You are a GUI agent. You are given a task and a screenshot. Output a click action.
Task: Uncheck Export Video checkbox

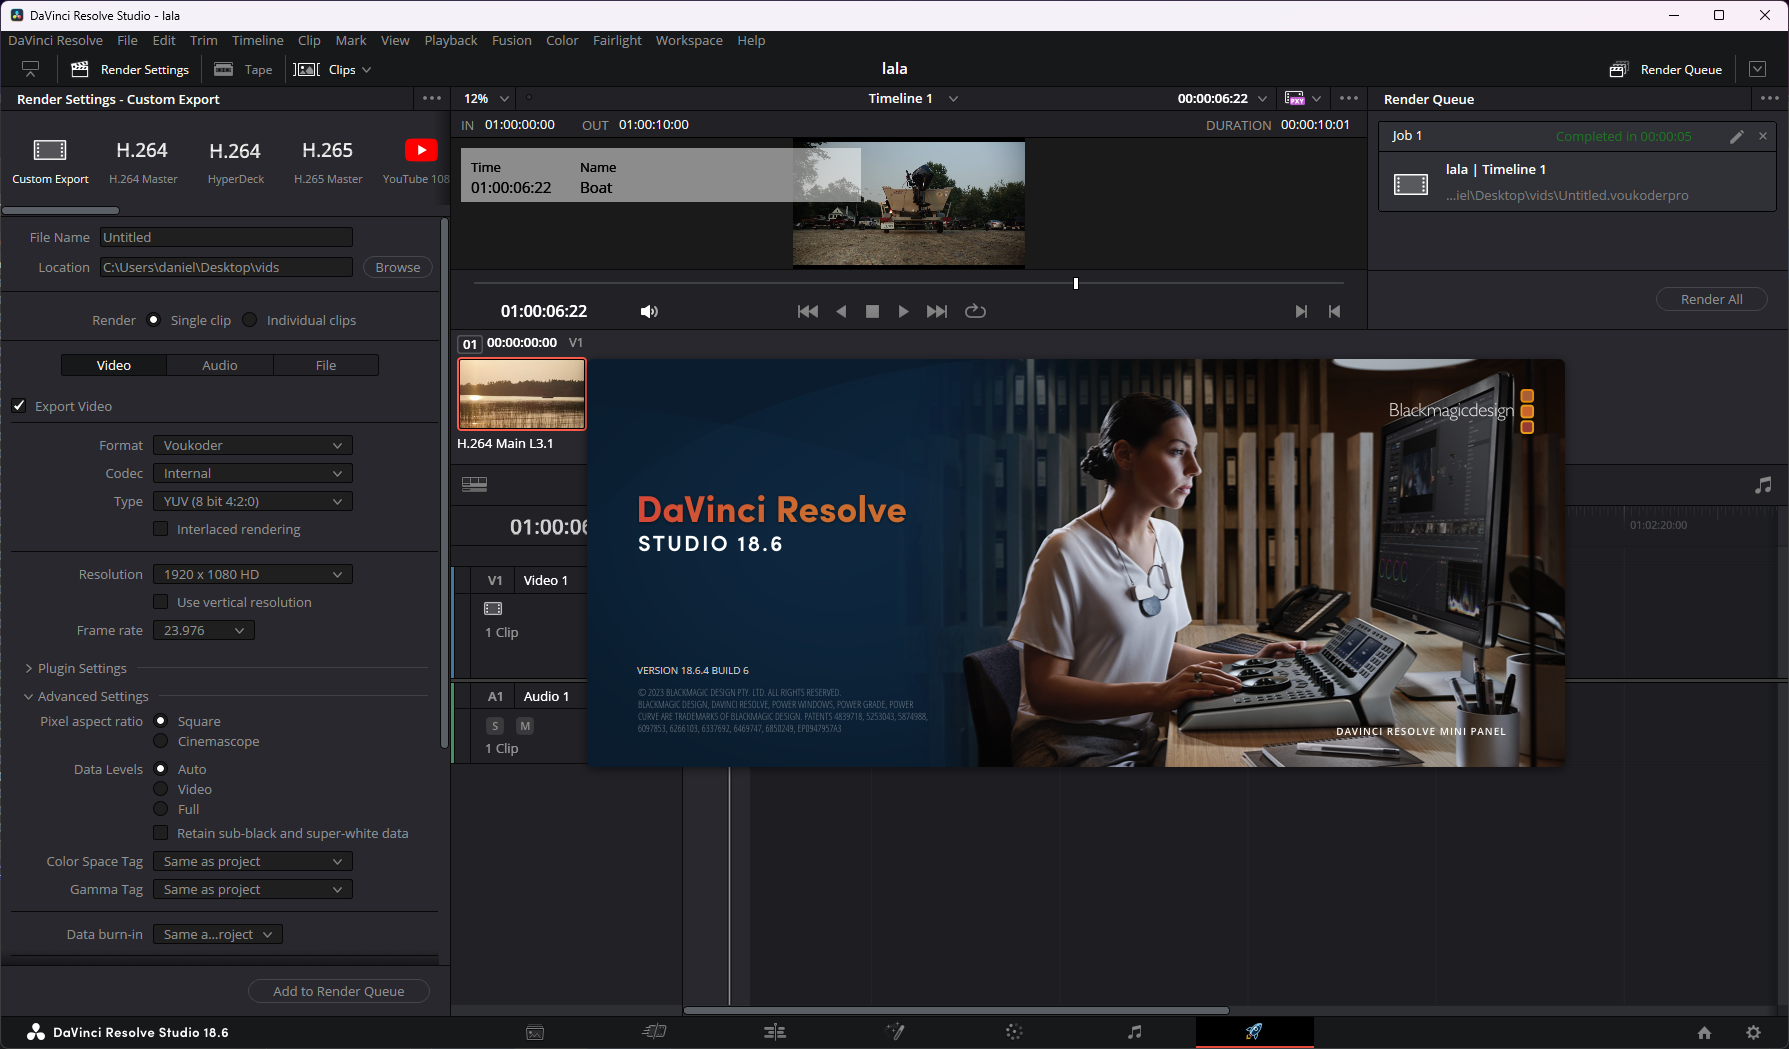pyautogui.click(x=19, y=406)
